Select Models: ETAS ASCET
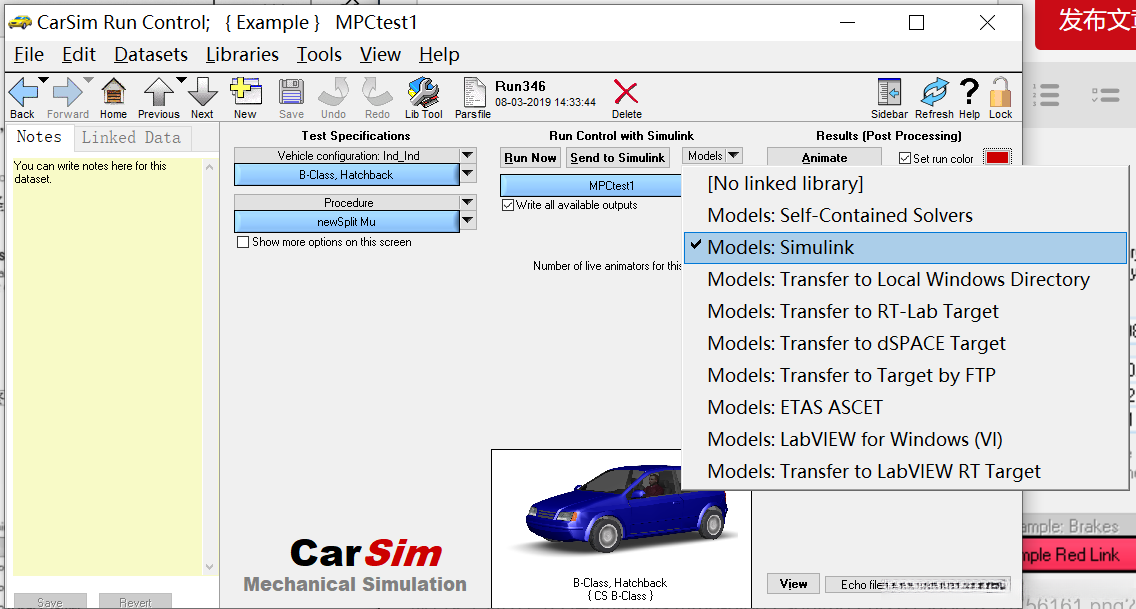The height and width of the screenshot is (609, 1136). tap(906, 407)
